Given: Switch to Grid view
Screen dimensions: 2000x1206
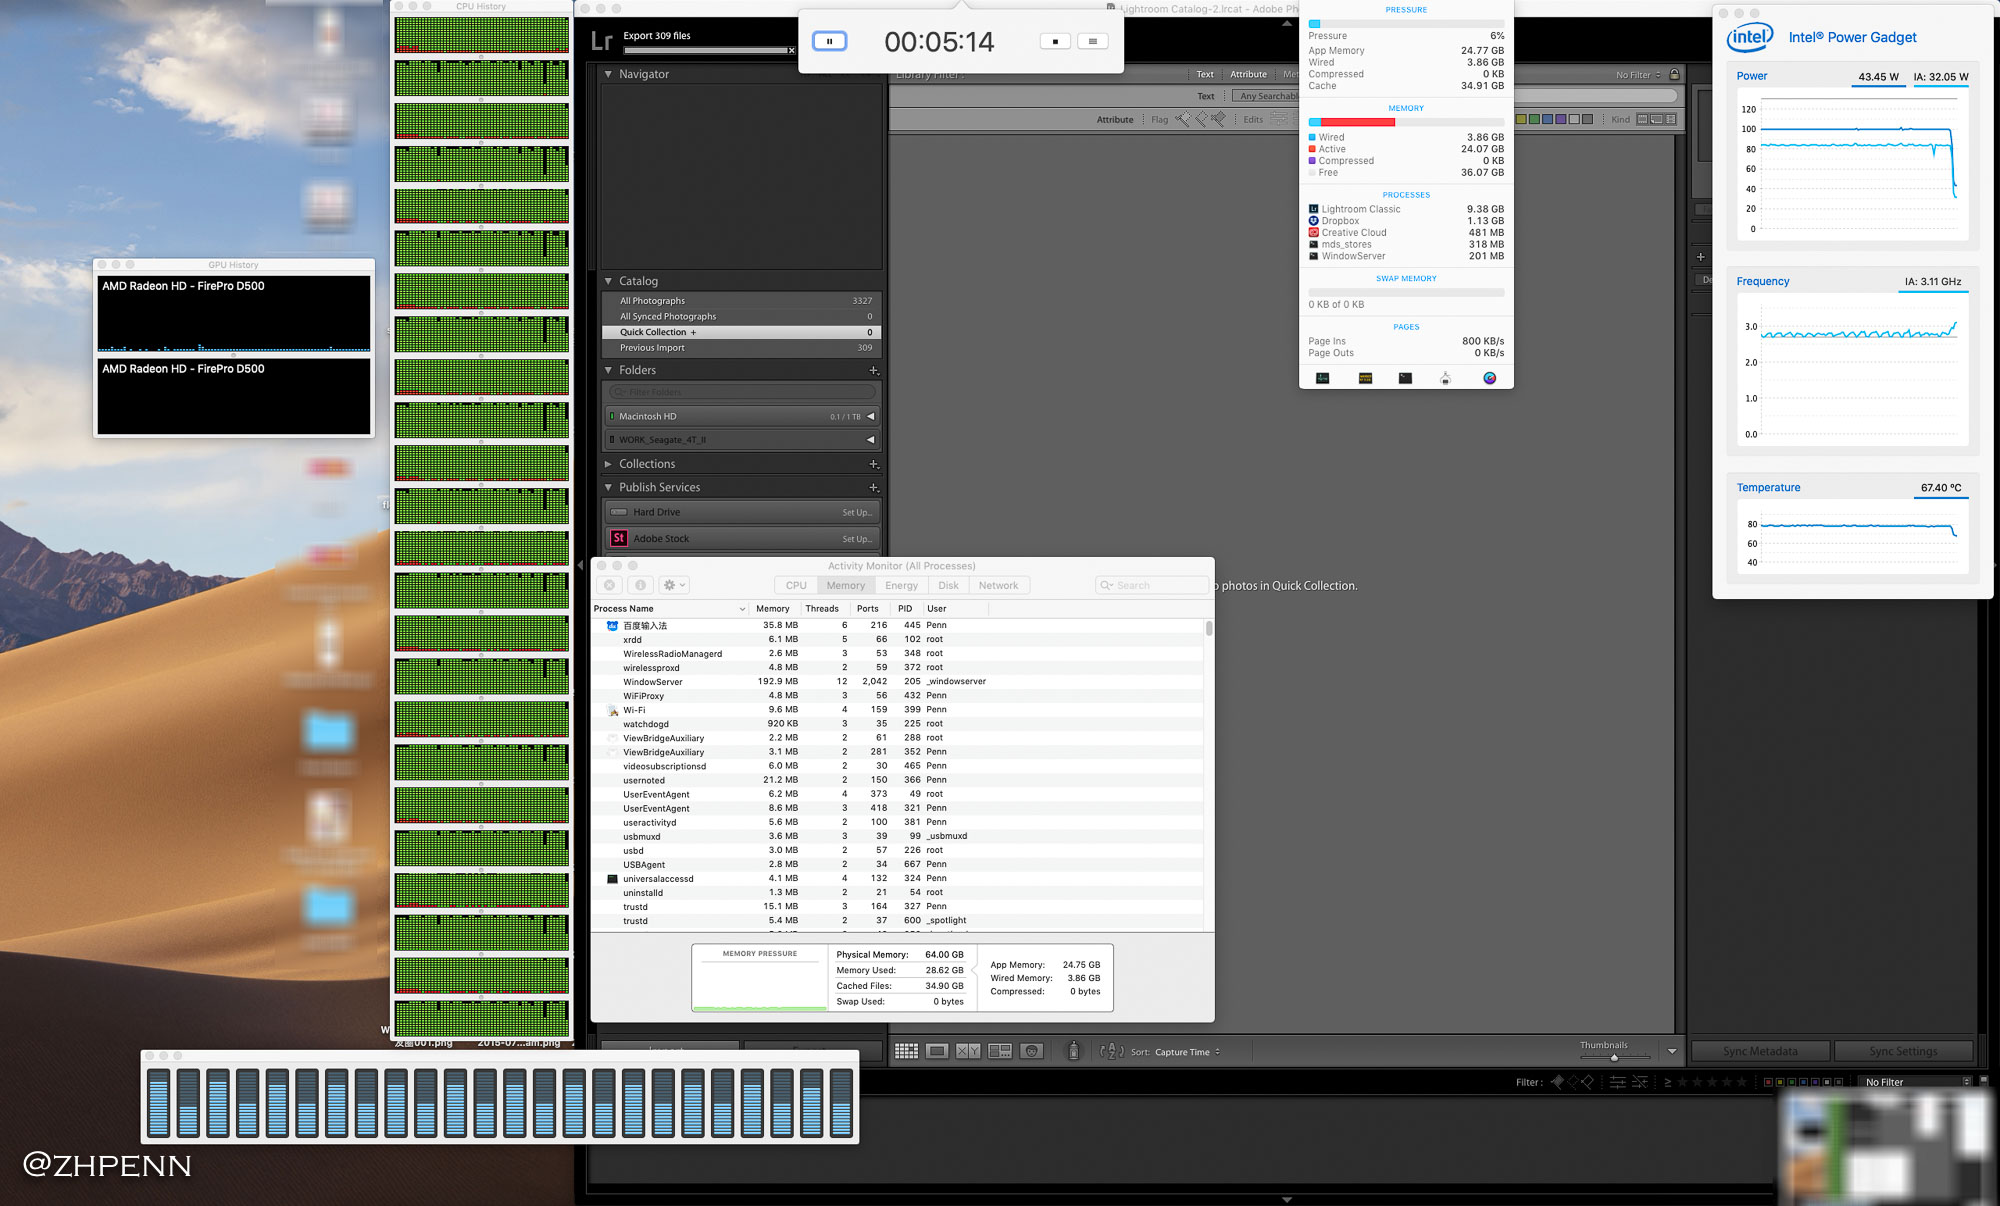Looking at the screenshot, I should pos(906,1051).
